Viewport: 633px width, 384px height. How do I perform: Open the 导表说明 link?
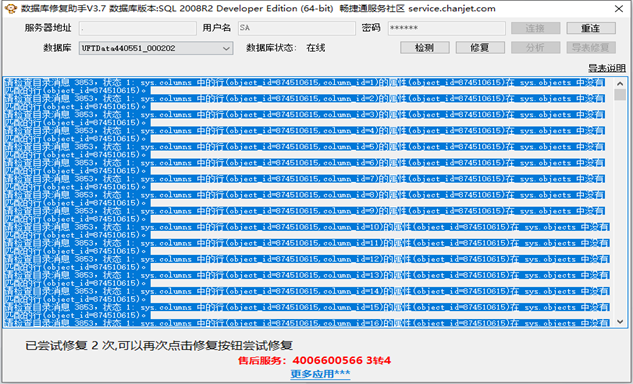tap(606, 68)
